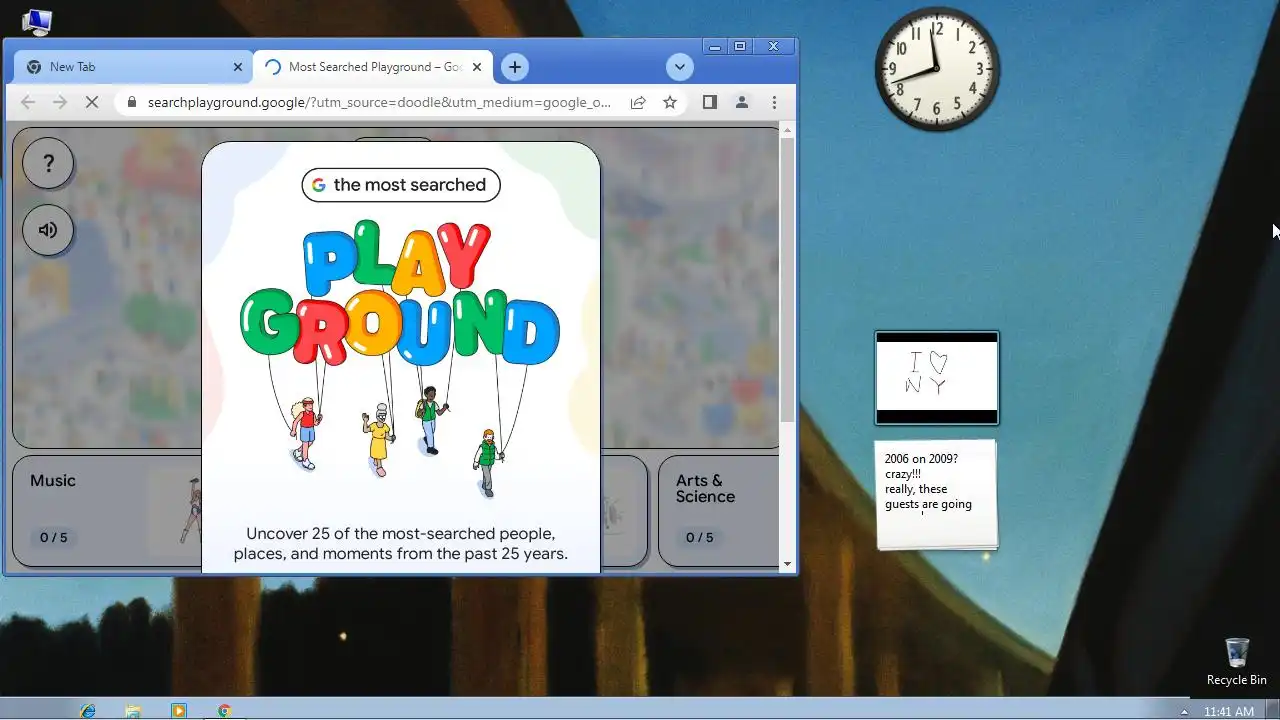Open Chrome three-dot menu
Viewport: 1280px width, 720px height.
pos(774,102)
